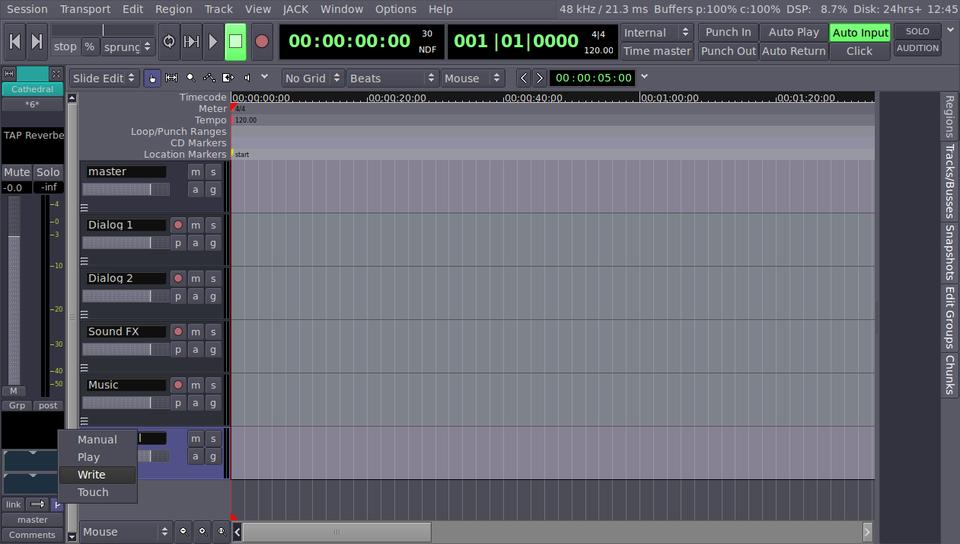Select the Range selection tool
The image size is (960, 544).
coord(171,78)
